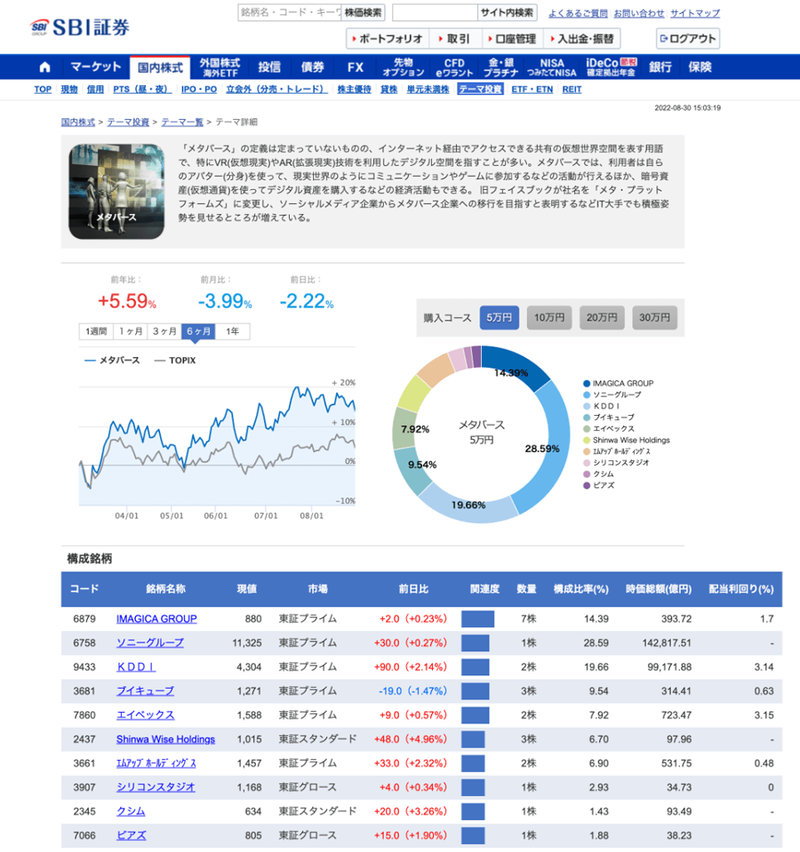Open ＫＤＤＩ stock link in table

pyautogui.click(x=136, y=667)
